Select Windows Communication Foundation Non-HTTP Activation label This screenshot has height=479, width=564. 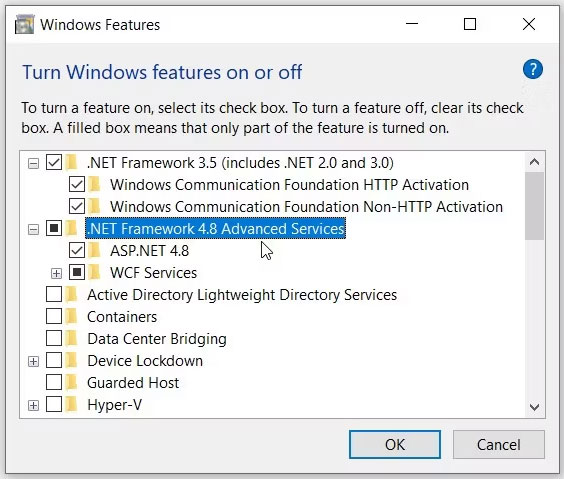click(306, 207)
